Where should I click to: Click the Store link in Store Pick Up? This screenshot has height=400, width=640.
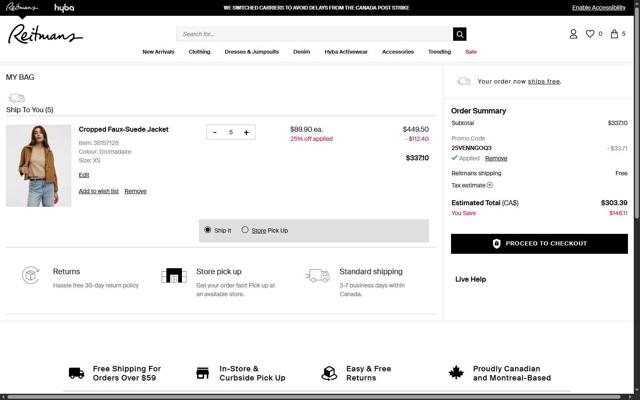[x=259, y=231]
